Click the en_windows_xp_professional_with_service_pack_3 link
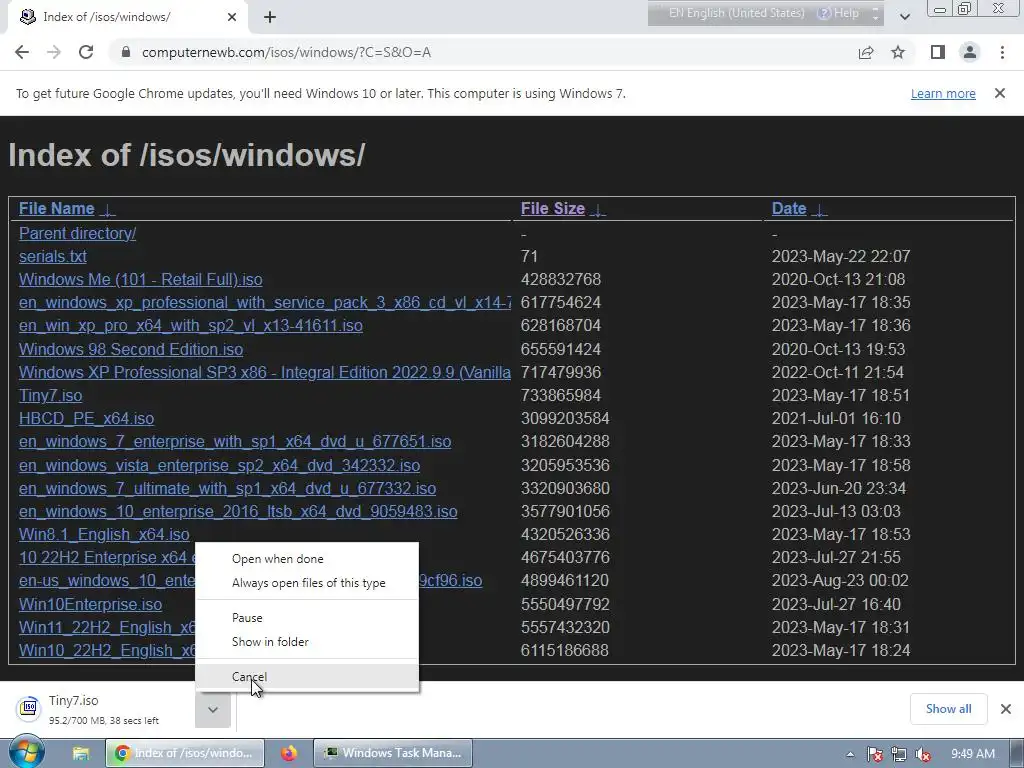The height and width of the screenshot is (768, 1024). click(264, 302)
